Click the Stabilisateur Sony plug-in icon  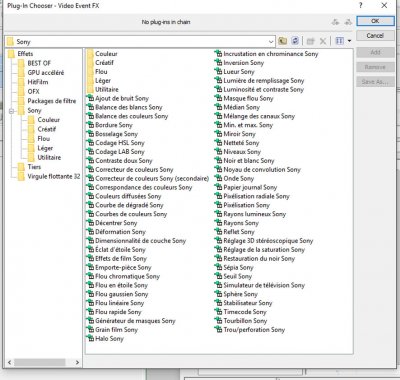219,303
